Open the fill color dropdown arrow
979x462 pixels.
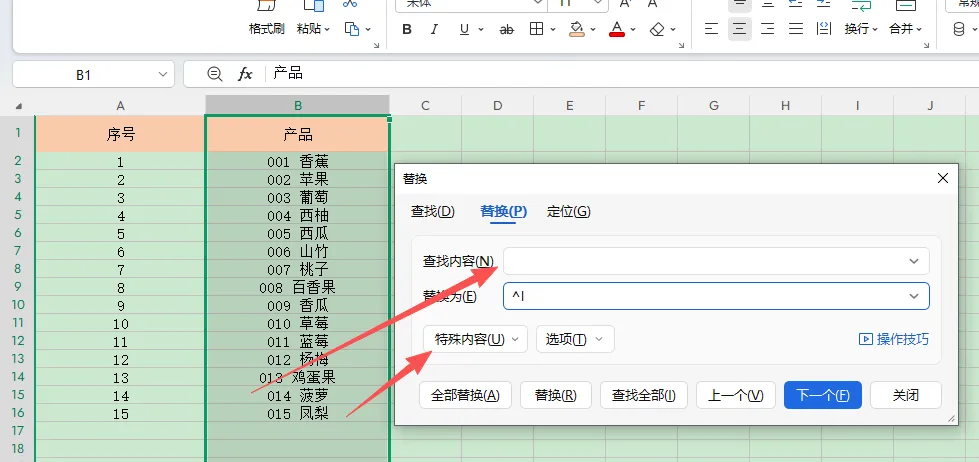(x=593, y=29)
